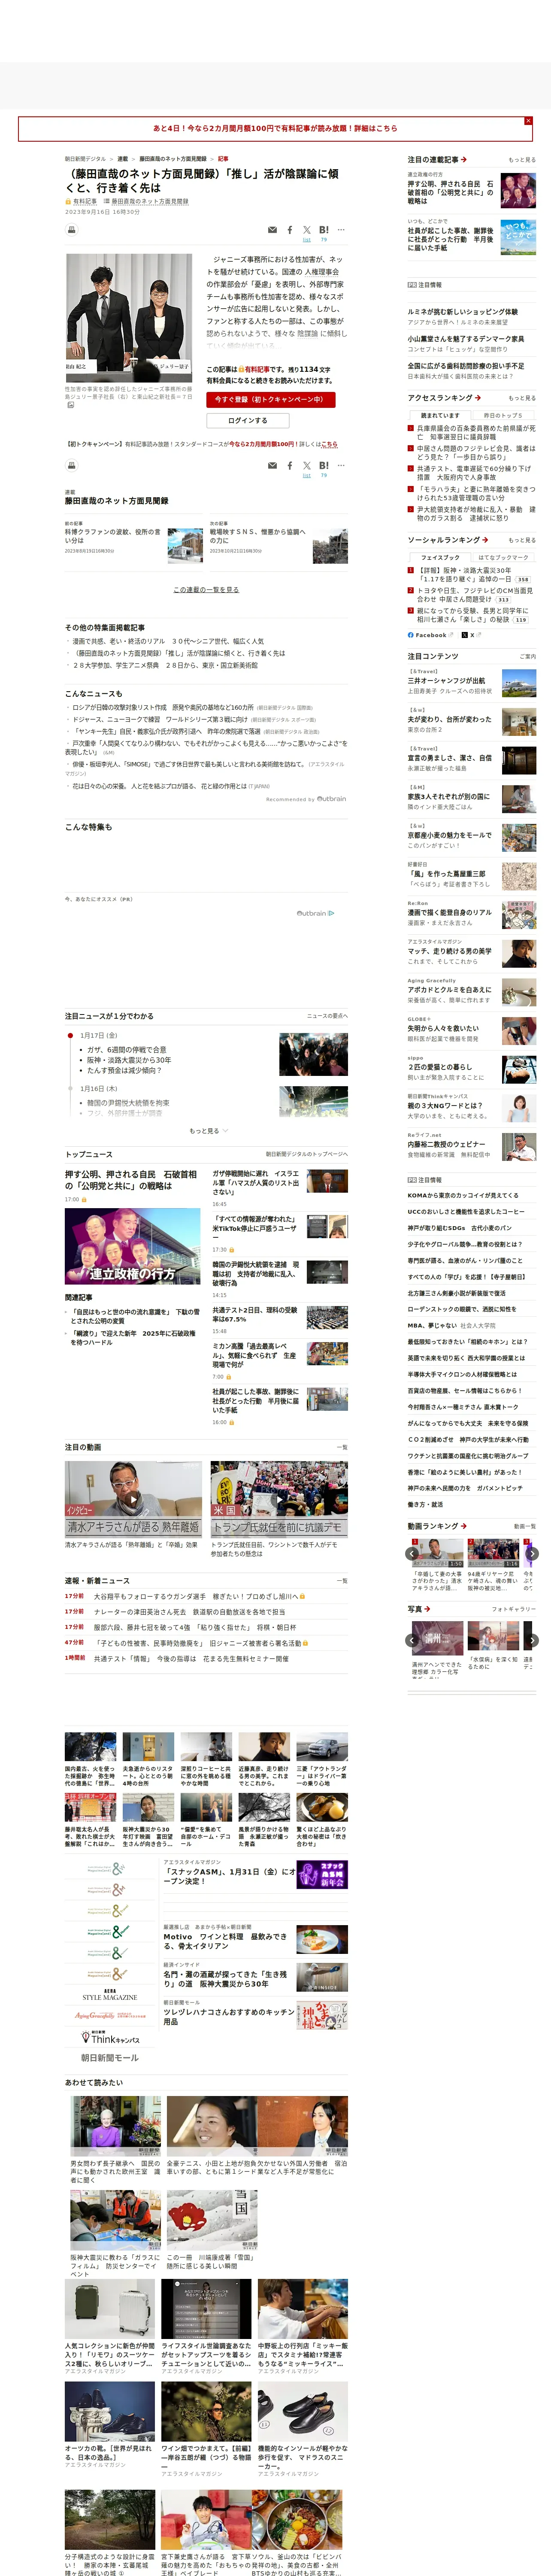
Task: Open X account link under social ranking
Action: click(x=472, y=635)
